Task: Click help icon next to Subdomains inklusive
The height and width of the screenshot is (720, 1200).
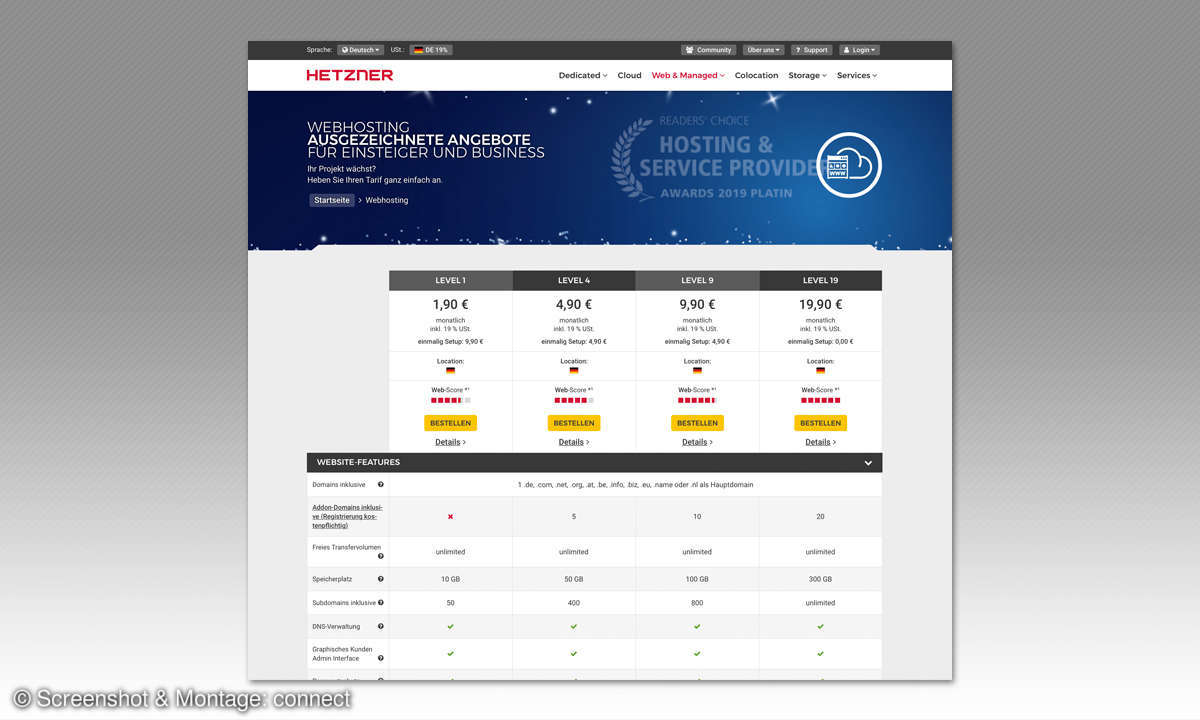Action: (x=380, y=603)
